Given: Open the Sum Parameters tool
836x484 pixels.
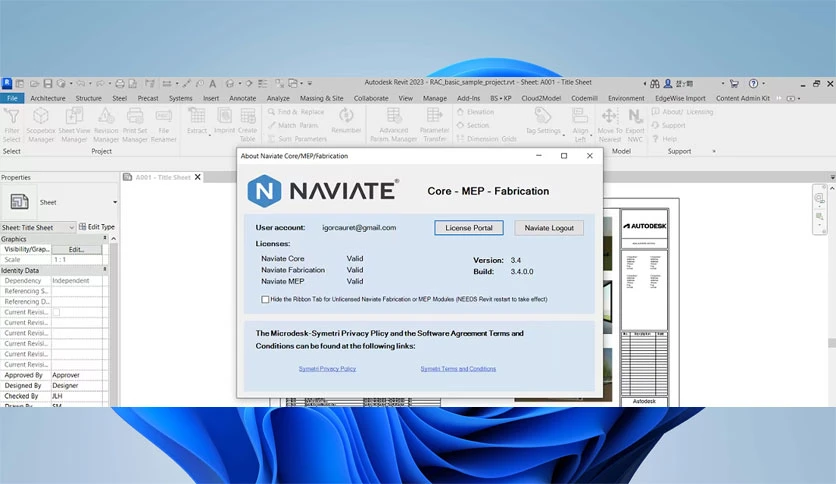Looking at the screenshot, I should point(297,139).
